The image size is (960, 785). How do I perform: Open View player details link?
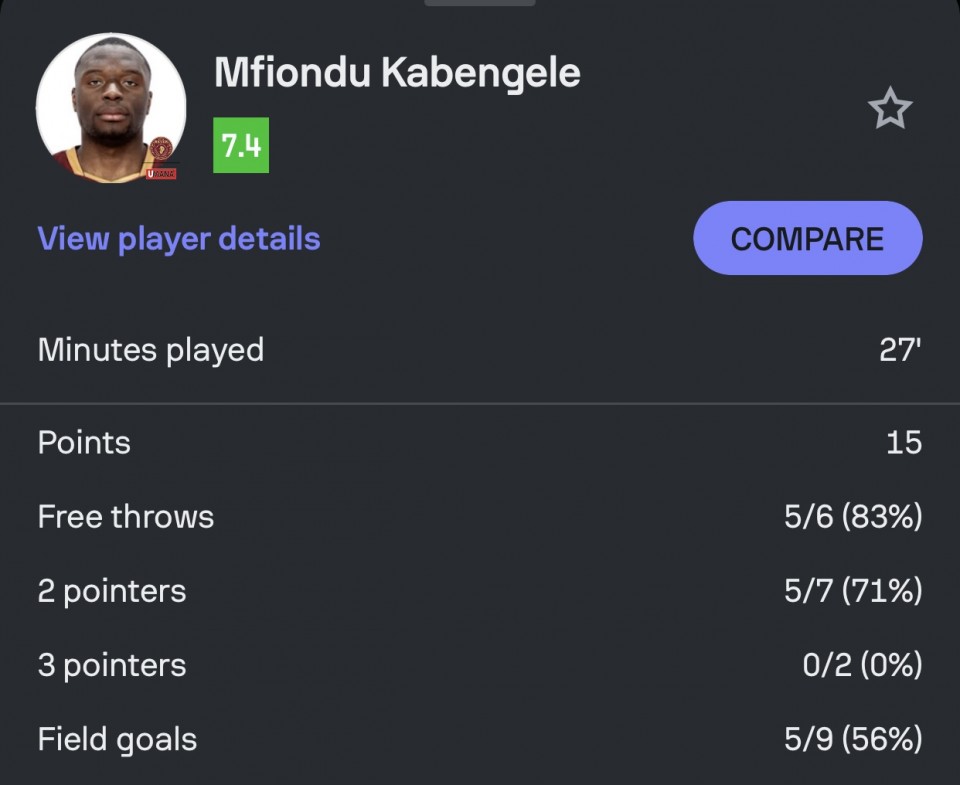coord(179,238)
